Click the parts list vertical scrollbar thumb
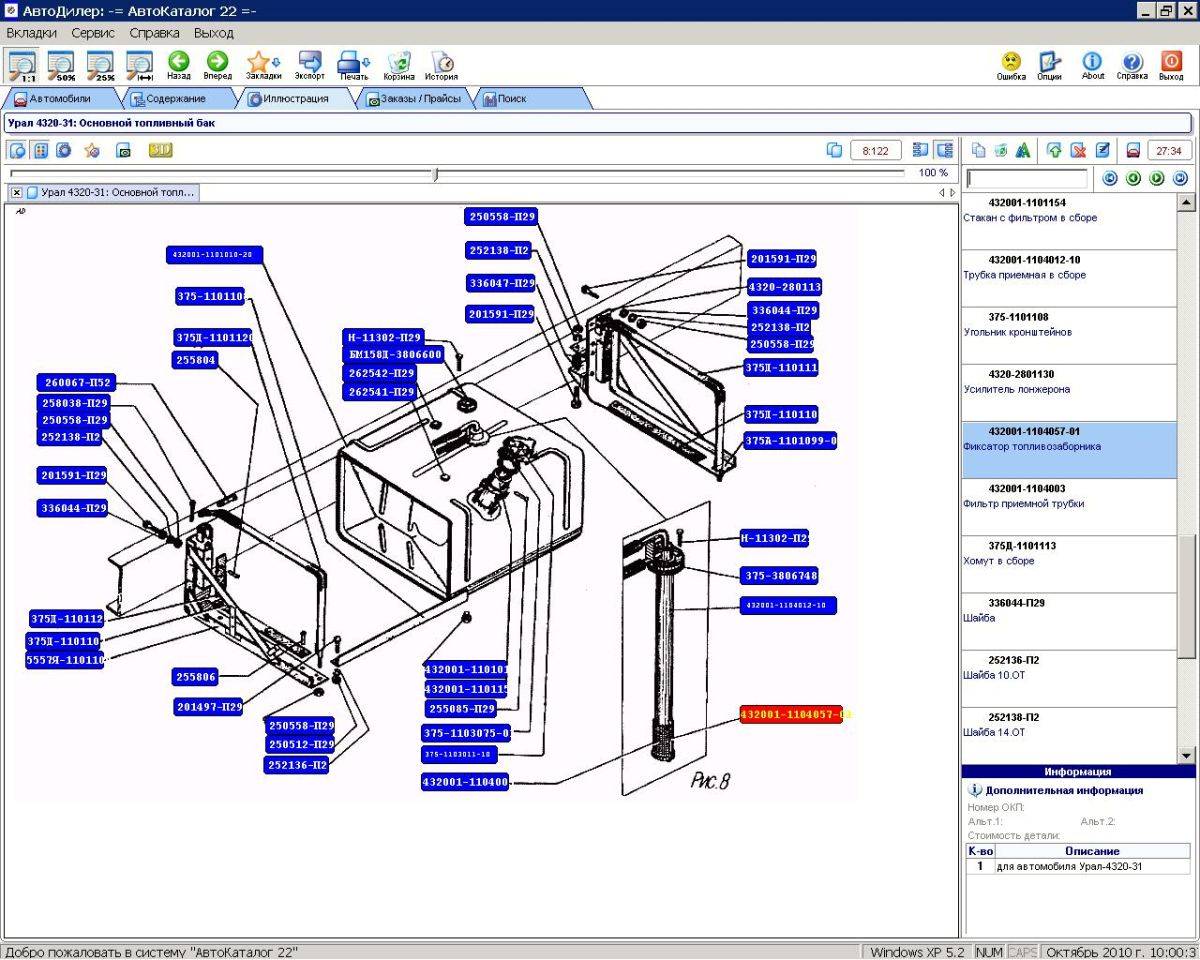The width and height of the screenshot is (1200, 960). tap(1187, 596)
